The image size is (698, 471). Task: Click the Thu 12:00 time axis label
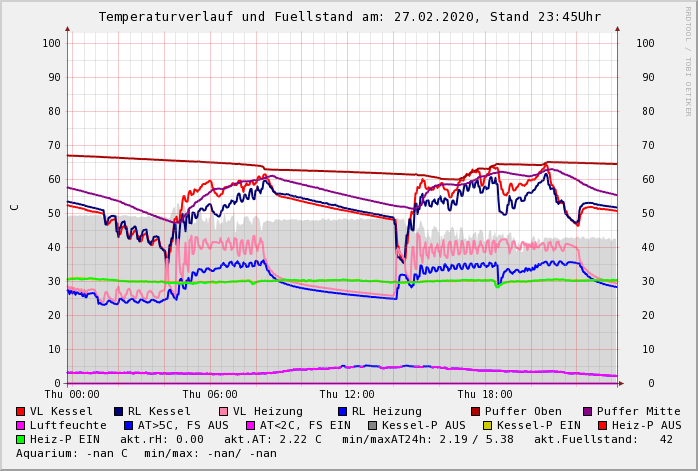coord(347,394)
